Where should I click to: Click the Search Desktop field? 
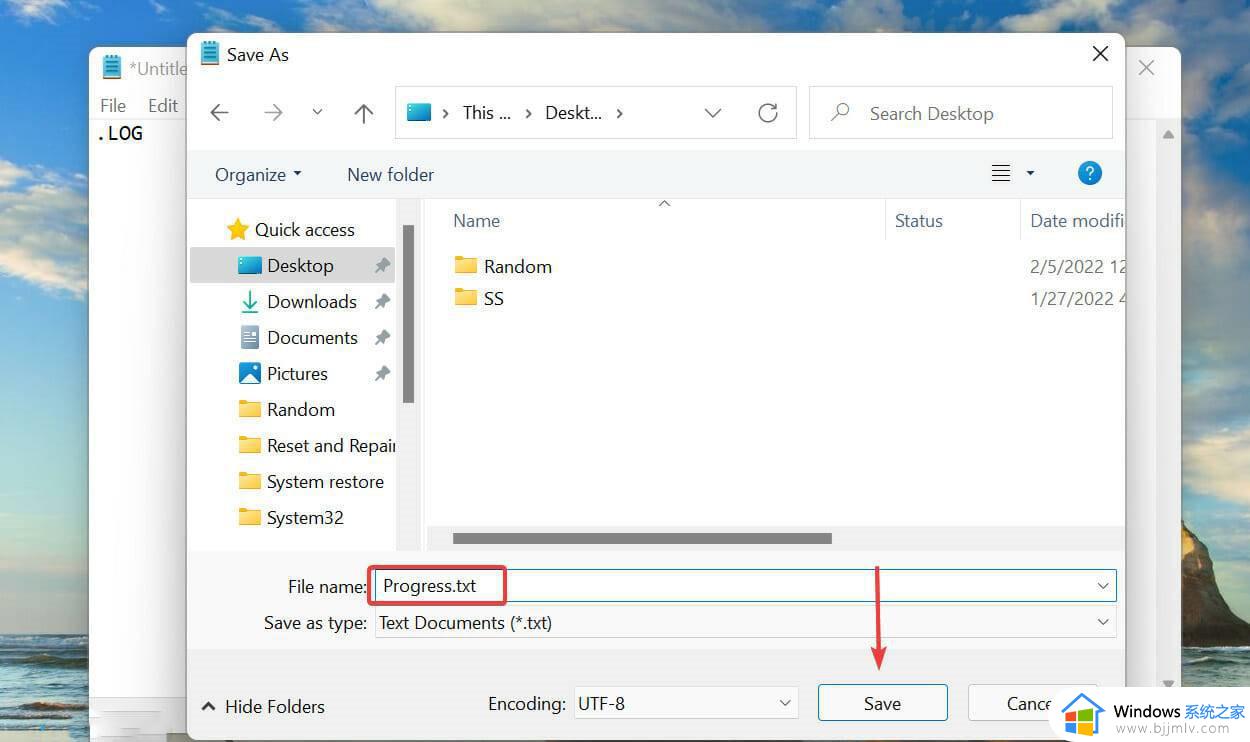961,113
